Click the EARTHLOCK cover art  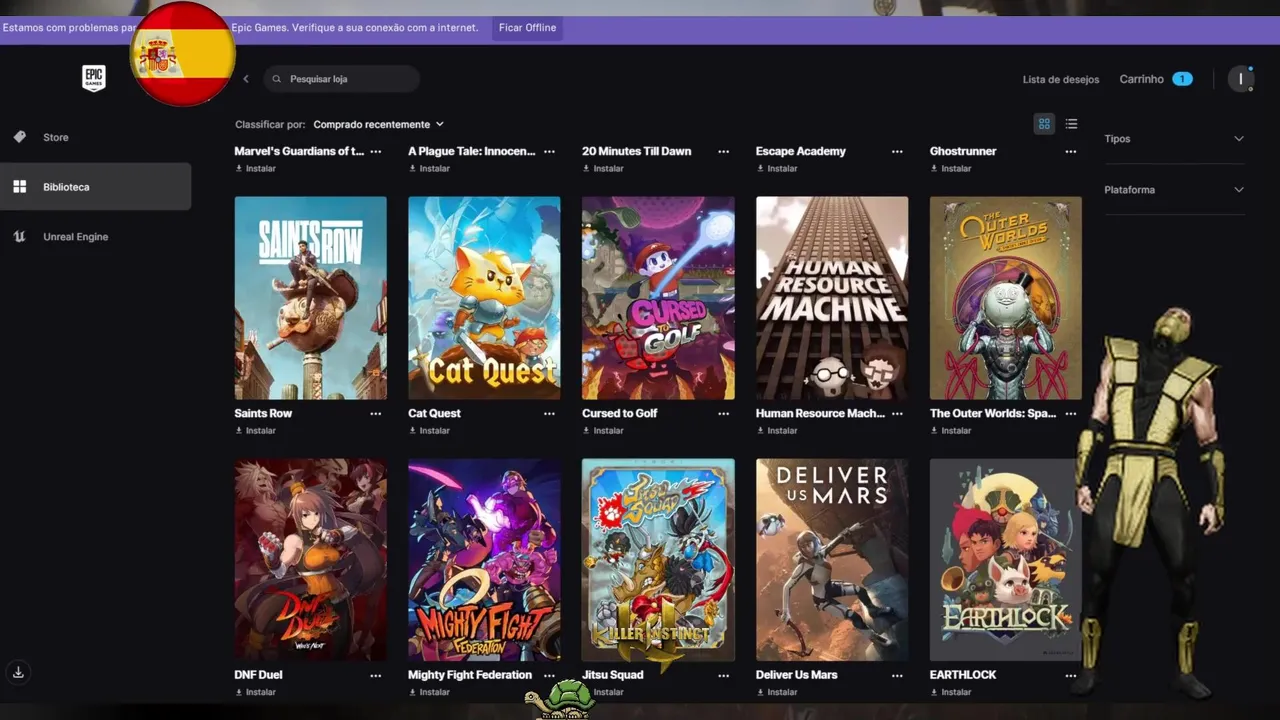click(x=1006, y=560)
